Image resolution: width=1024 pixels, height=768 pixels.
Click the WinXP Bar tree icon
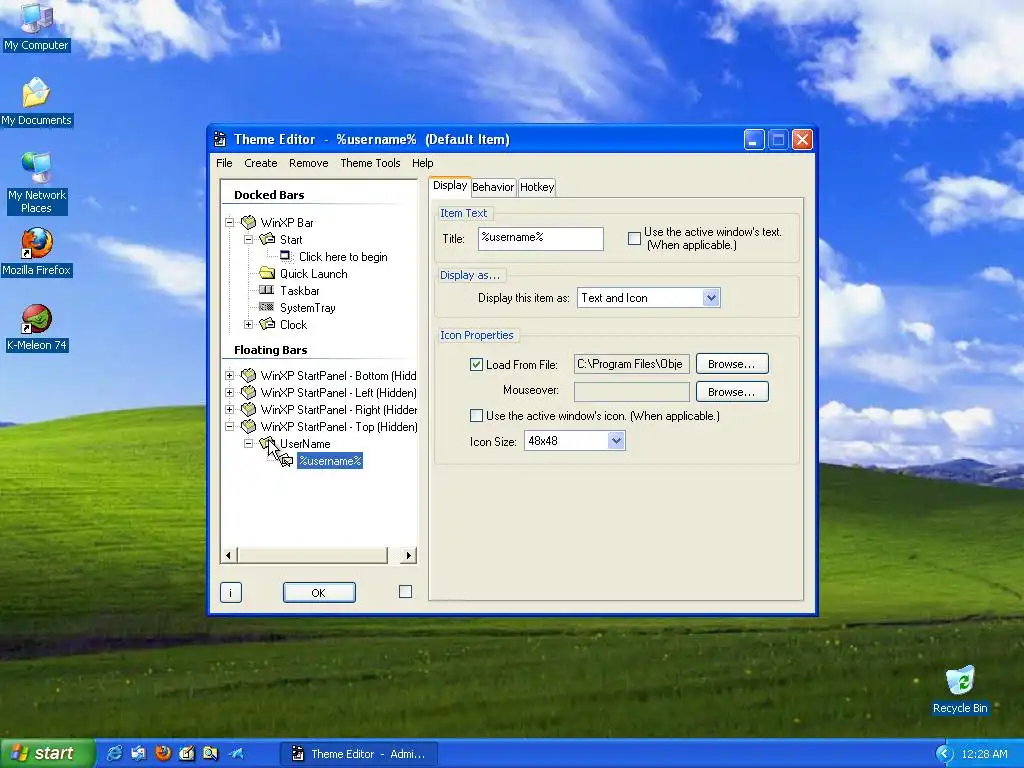248,223
